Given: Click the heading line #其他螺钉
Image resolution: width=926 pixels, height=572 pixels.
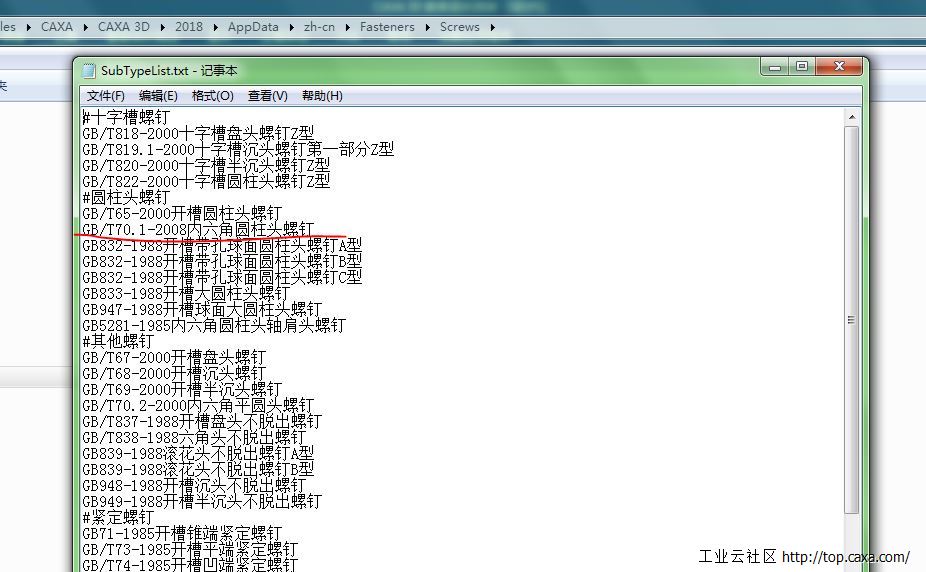Looking at the screenshot, I should click(x=118, y=341).
